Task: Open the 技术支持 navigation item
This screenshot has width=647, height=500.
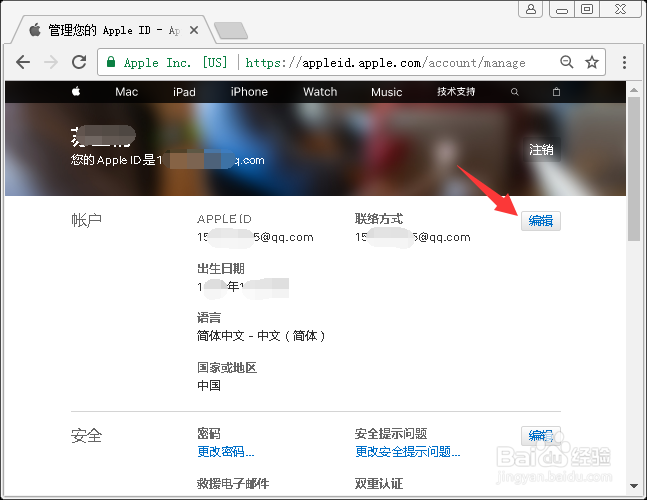Action: [456, 92]
